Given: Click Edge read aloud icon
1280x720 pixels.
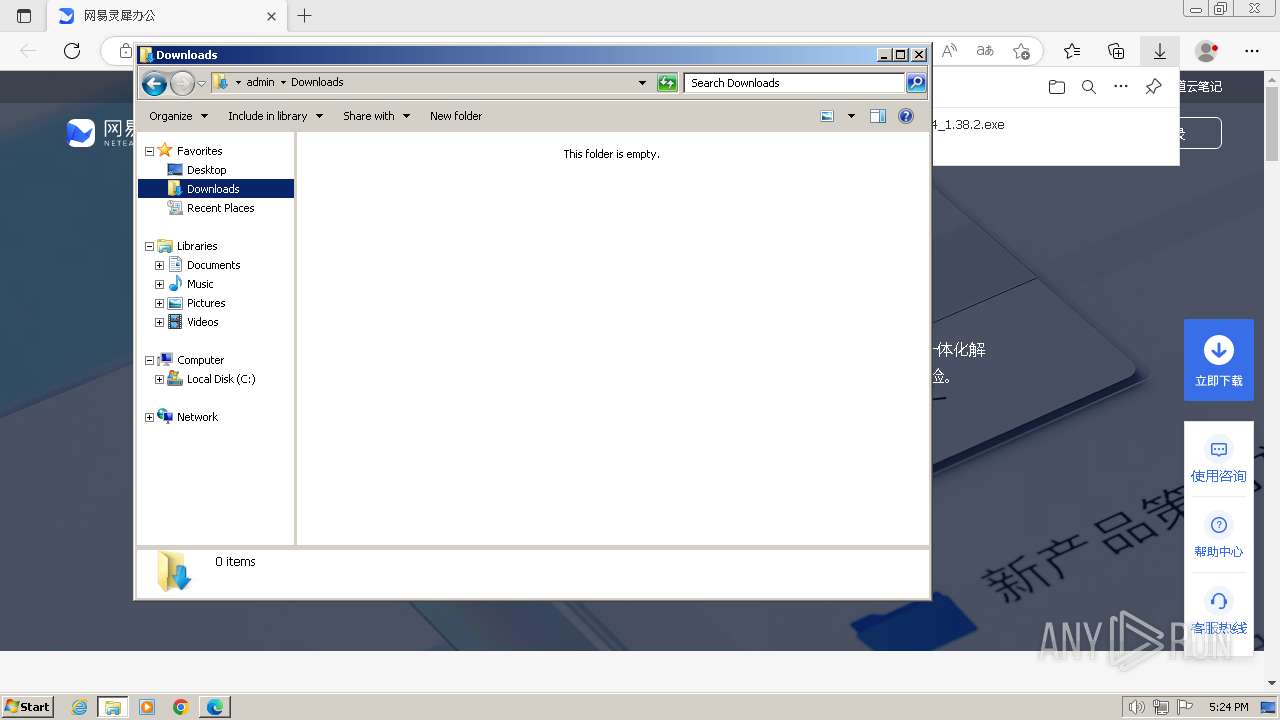Looking at the screenshot, I should point(950,51).
